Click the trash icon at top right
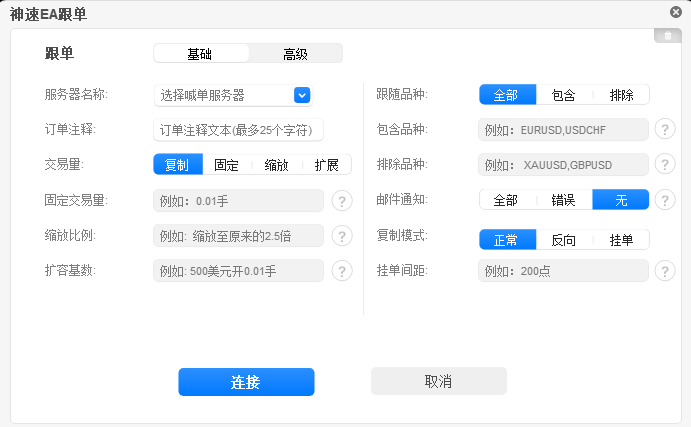Screen dimensions: 691x427 coord(666,36)
